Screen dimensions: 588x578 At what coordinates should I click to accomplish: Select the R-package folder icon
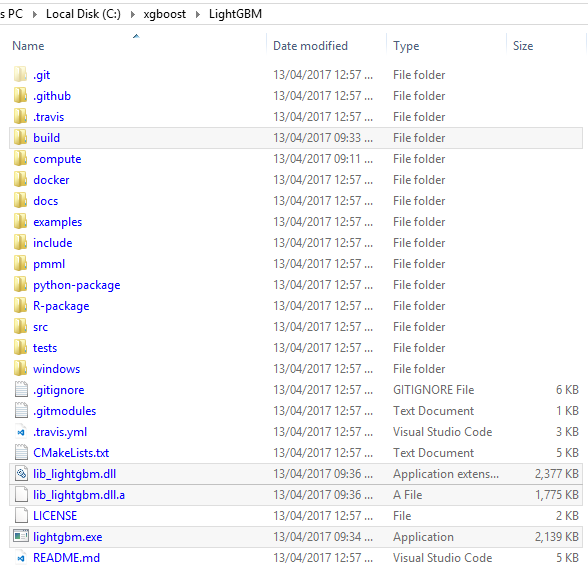(x=21, y=305)
